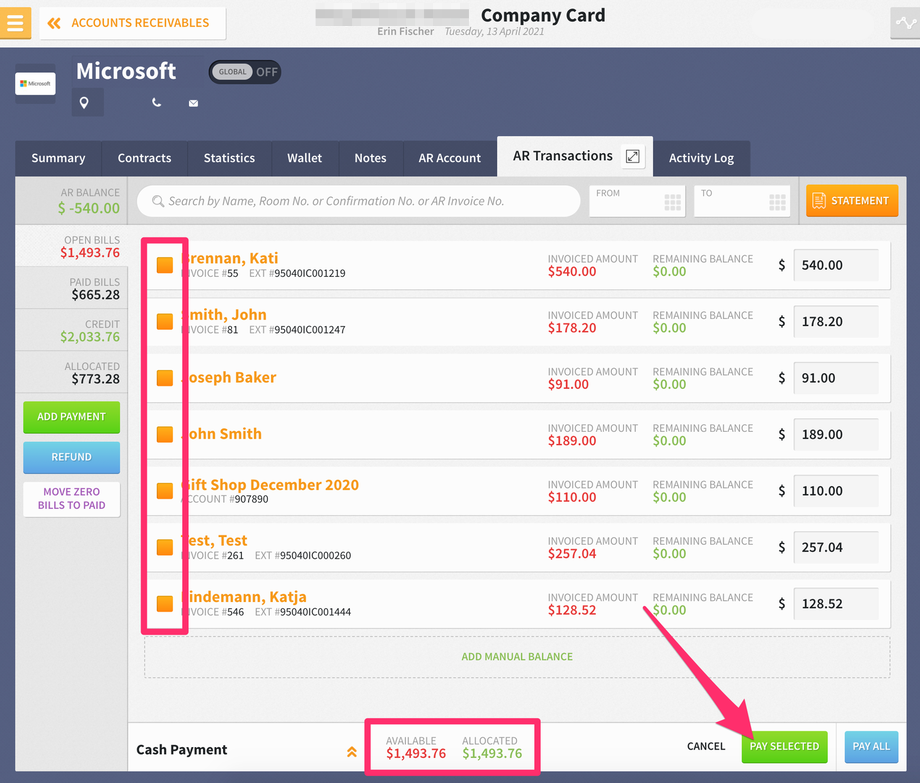Expand the Cash Payment chevron

pos(351,751)
